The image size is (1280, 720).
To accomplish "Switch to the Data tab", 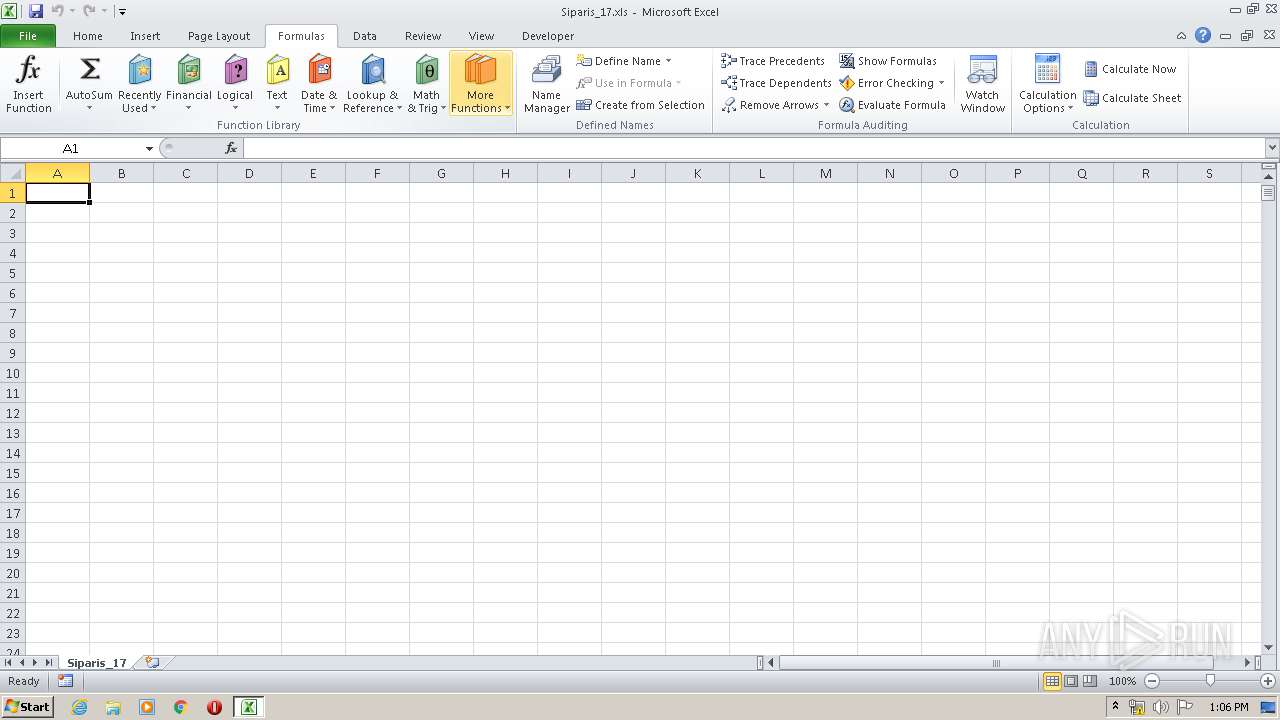I will (x=365, y=36).
